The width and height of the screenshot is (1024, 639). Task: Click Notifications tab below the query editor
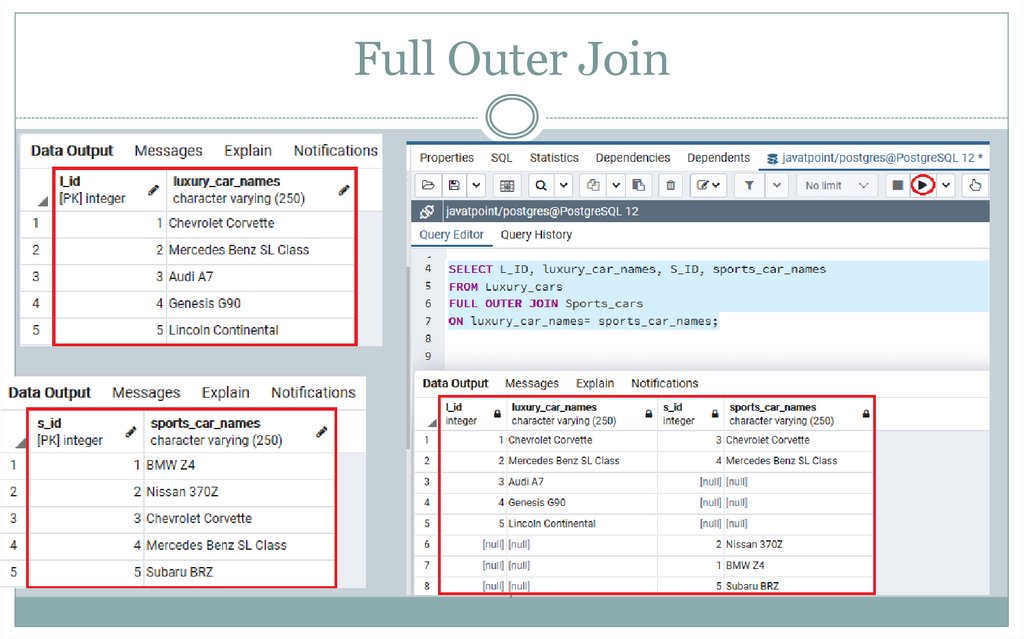(x=664, y=384)
